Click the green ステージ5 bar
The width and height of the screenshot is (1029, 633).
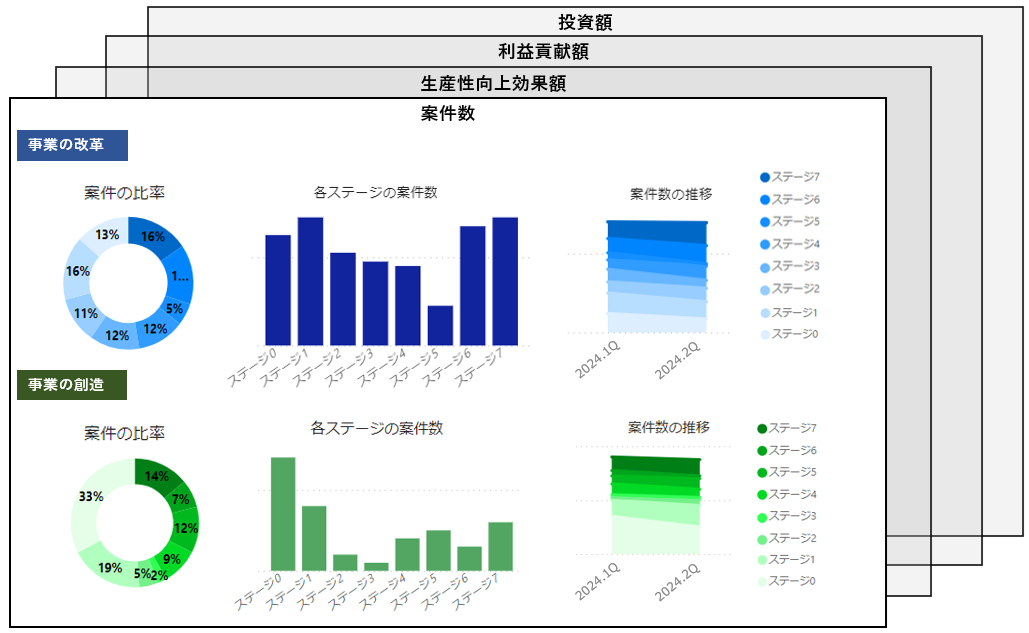click(438, 550)
